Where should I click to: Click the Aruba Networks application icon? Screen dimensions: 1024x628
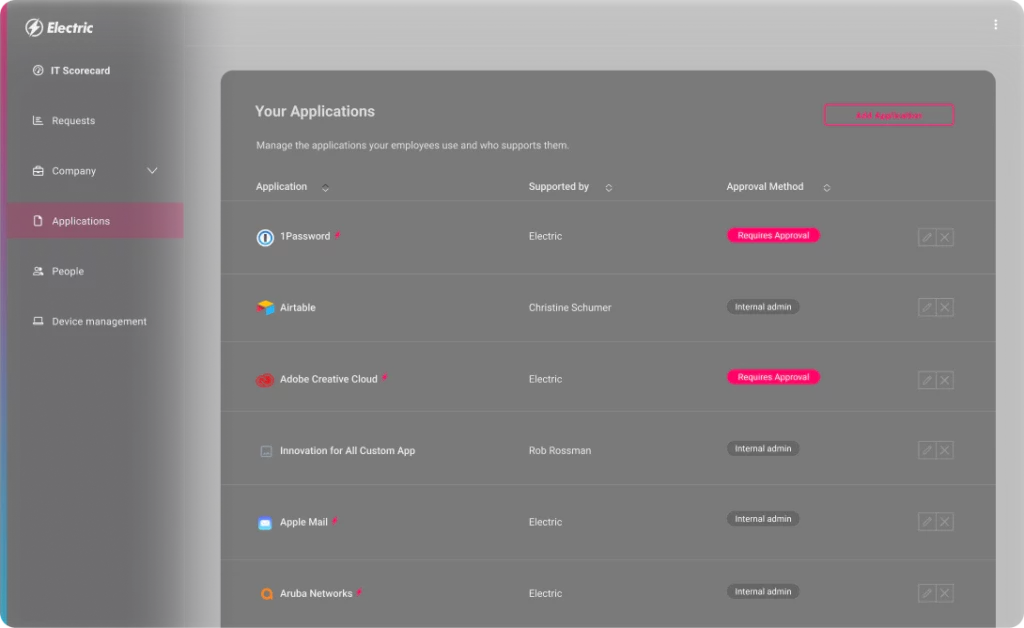266,593
